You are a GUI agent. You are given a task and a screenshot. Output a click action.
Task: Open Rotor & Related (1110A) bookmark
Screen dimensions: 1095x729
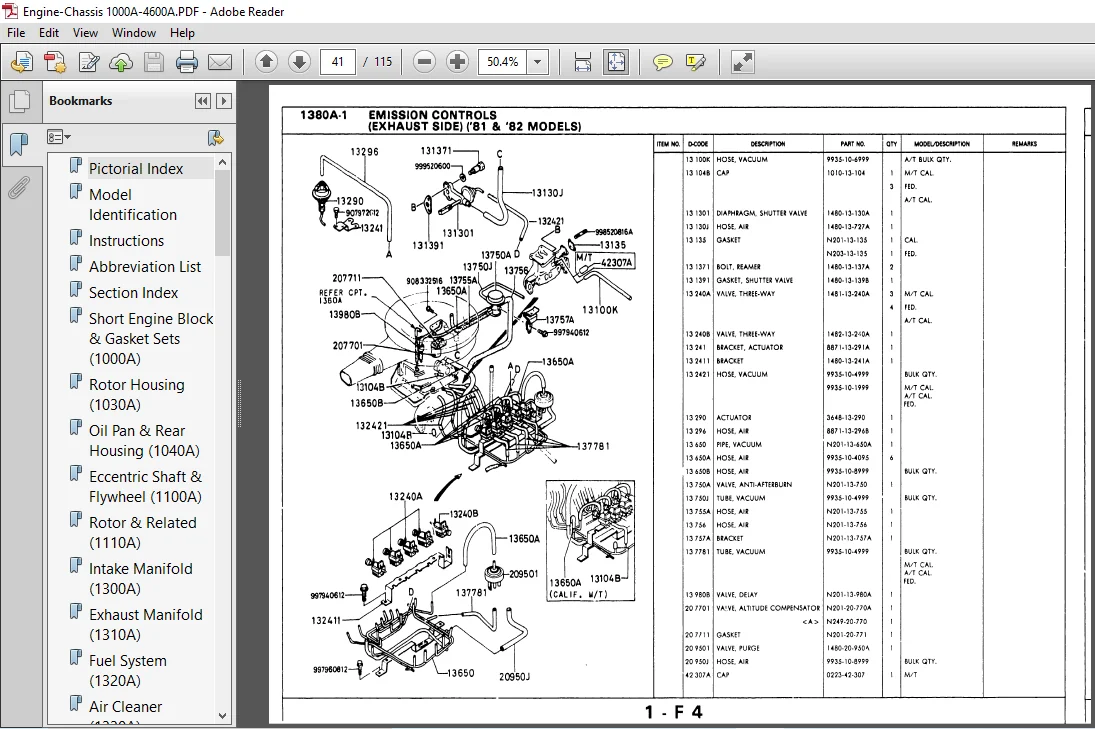pyautogui.click(x=142, y=533)
